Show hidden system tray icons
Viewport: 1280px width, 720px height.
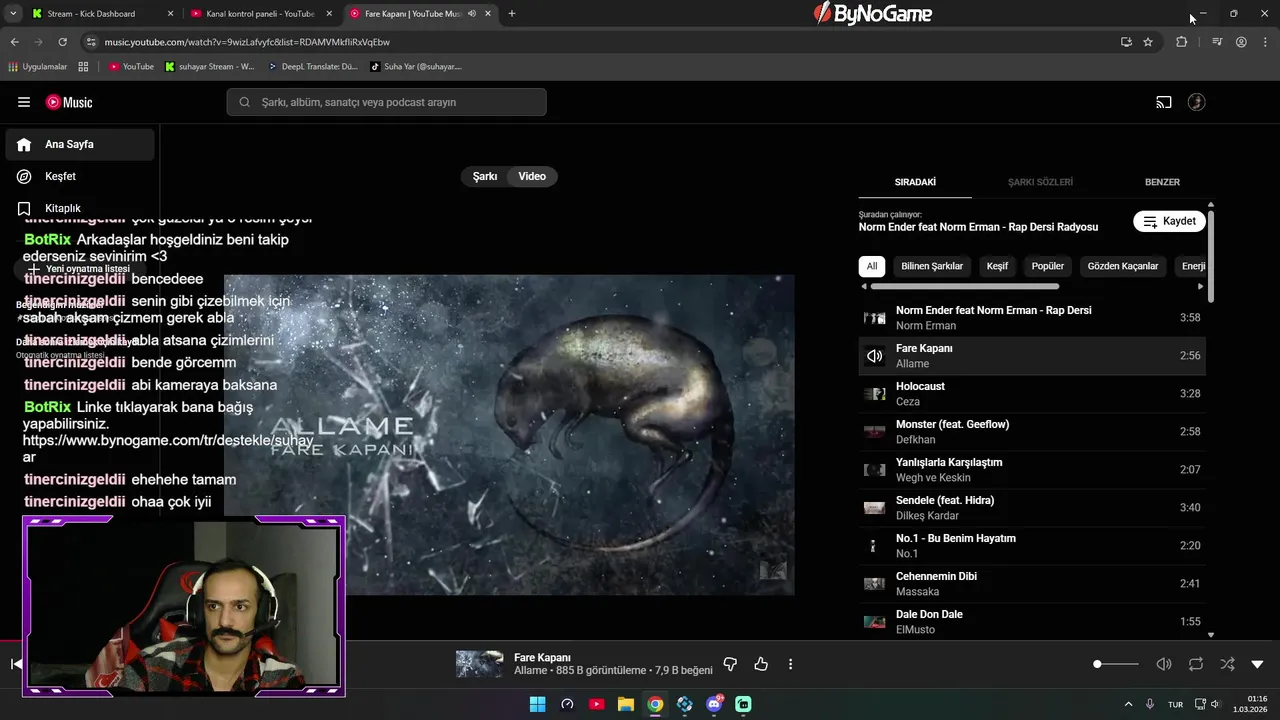pos(1128,704)
